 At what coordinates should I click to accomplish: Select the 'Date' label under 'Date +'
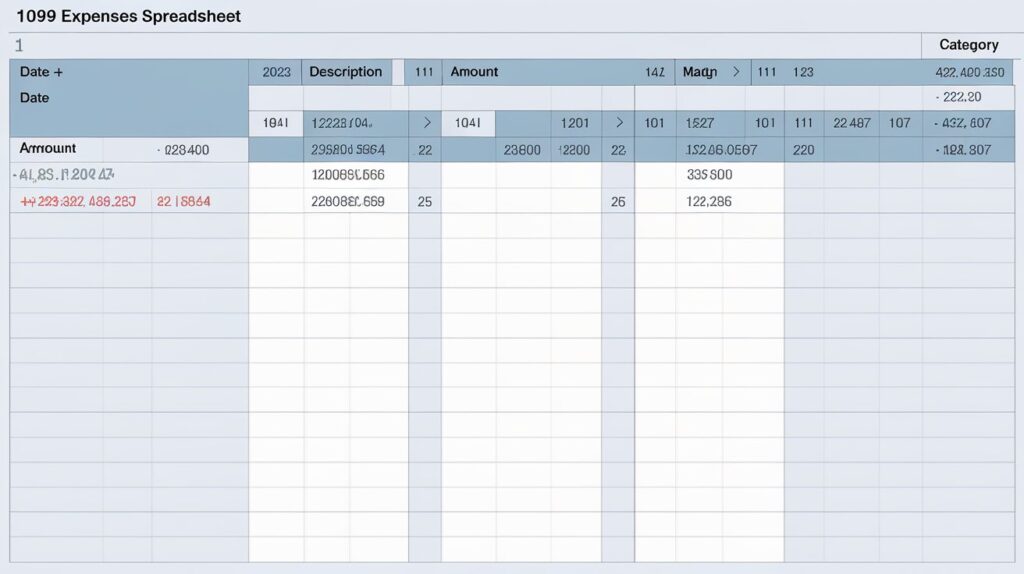[35, 98]
